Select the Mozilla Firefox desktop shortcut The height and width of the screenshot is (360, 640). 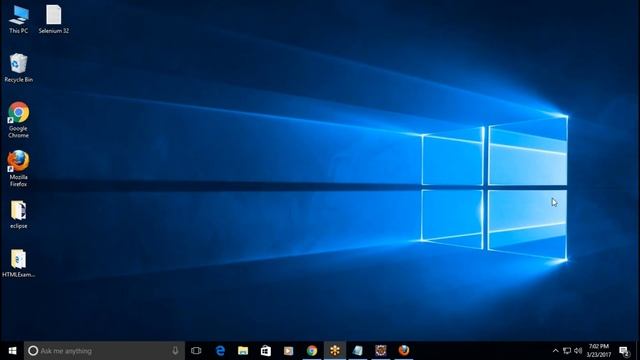18,169
